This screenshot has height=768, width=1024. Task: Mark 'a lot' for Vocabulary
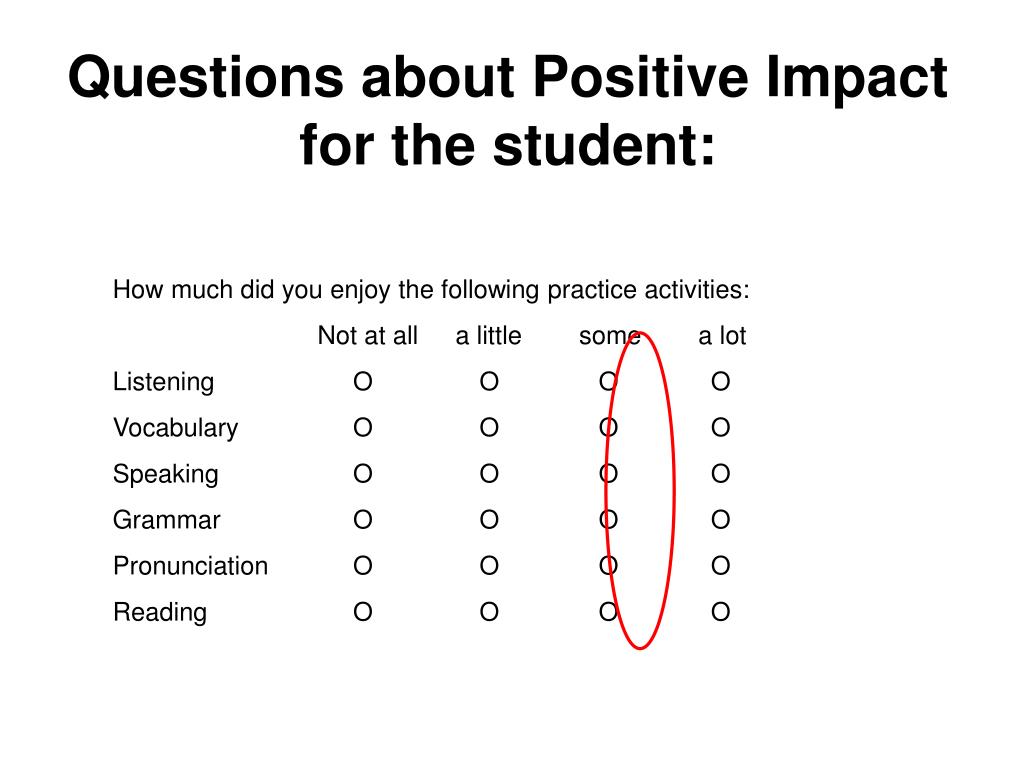coord(720,428)
